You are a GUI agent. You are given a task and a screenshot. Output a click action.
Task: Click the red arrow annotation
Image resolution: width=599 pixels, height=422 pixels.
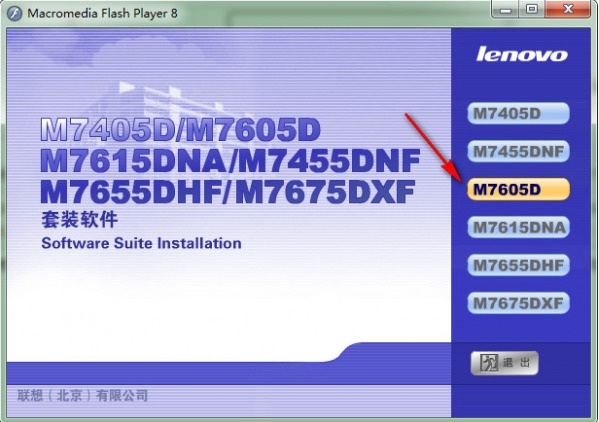433,147
